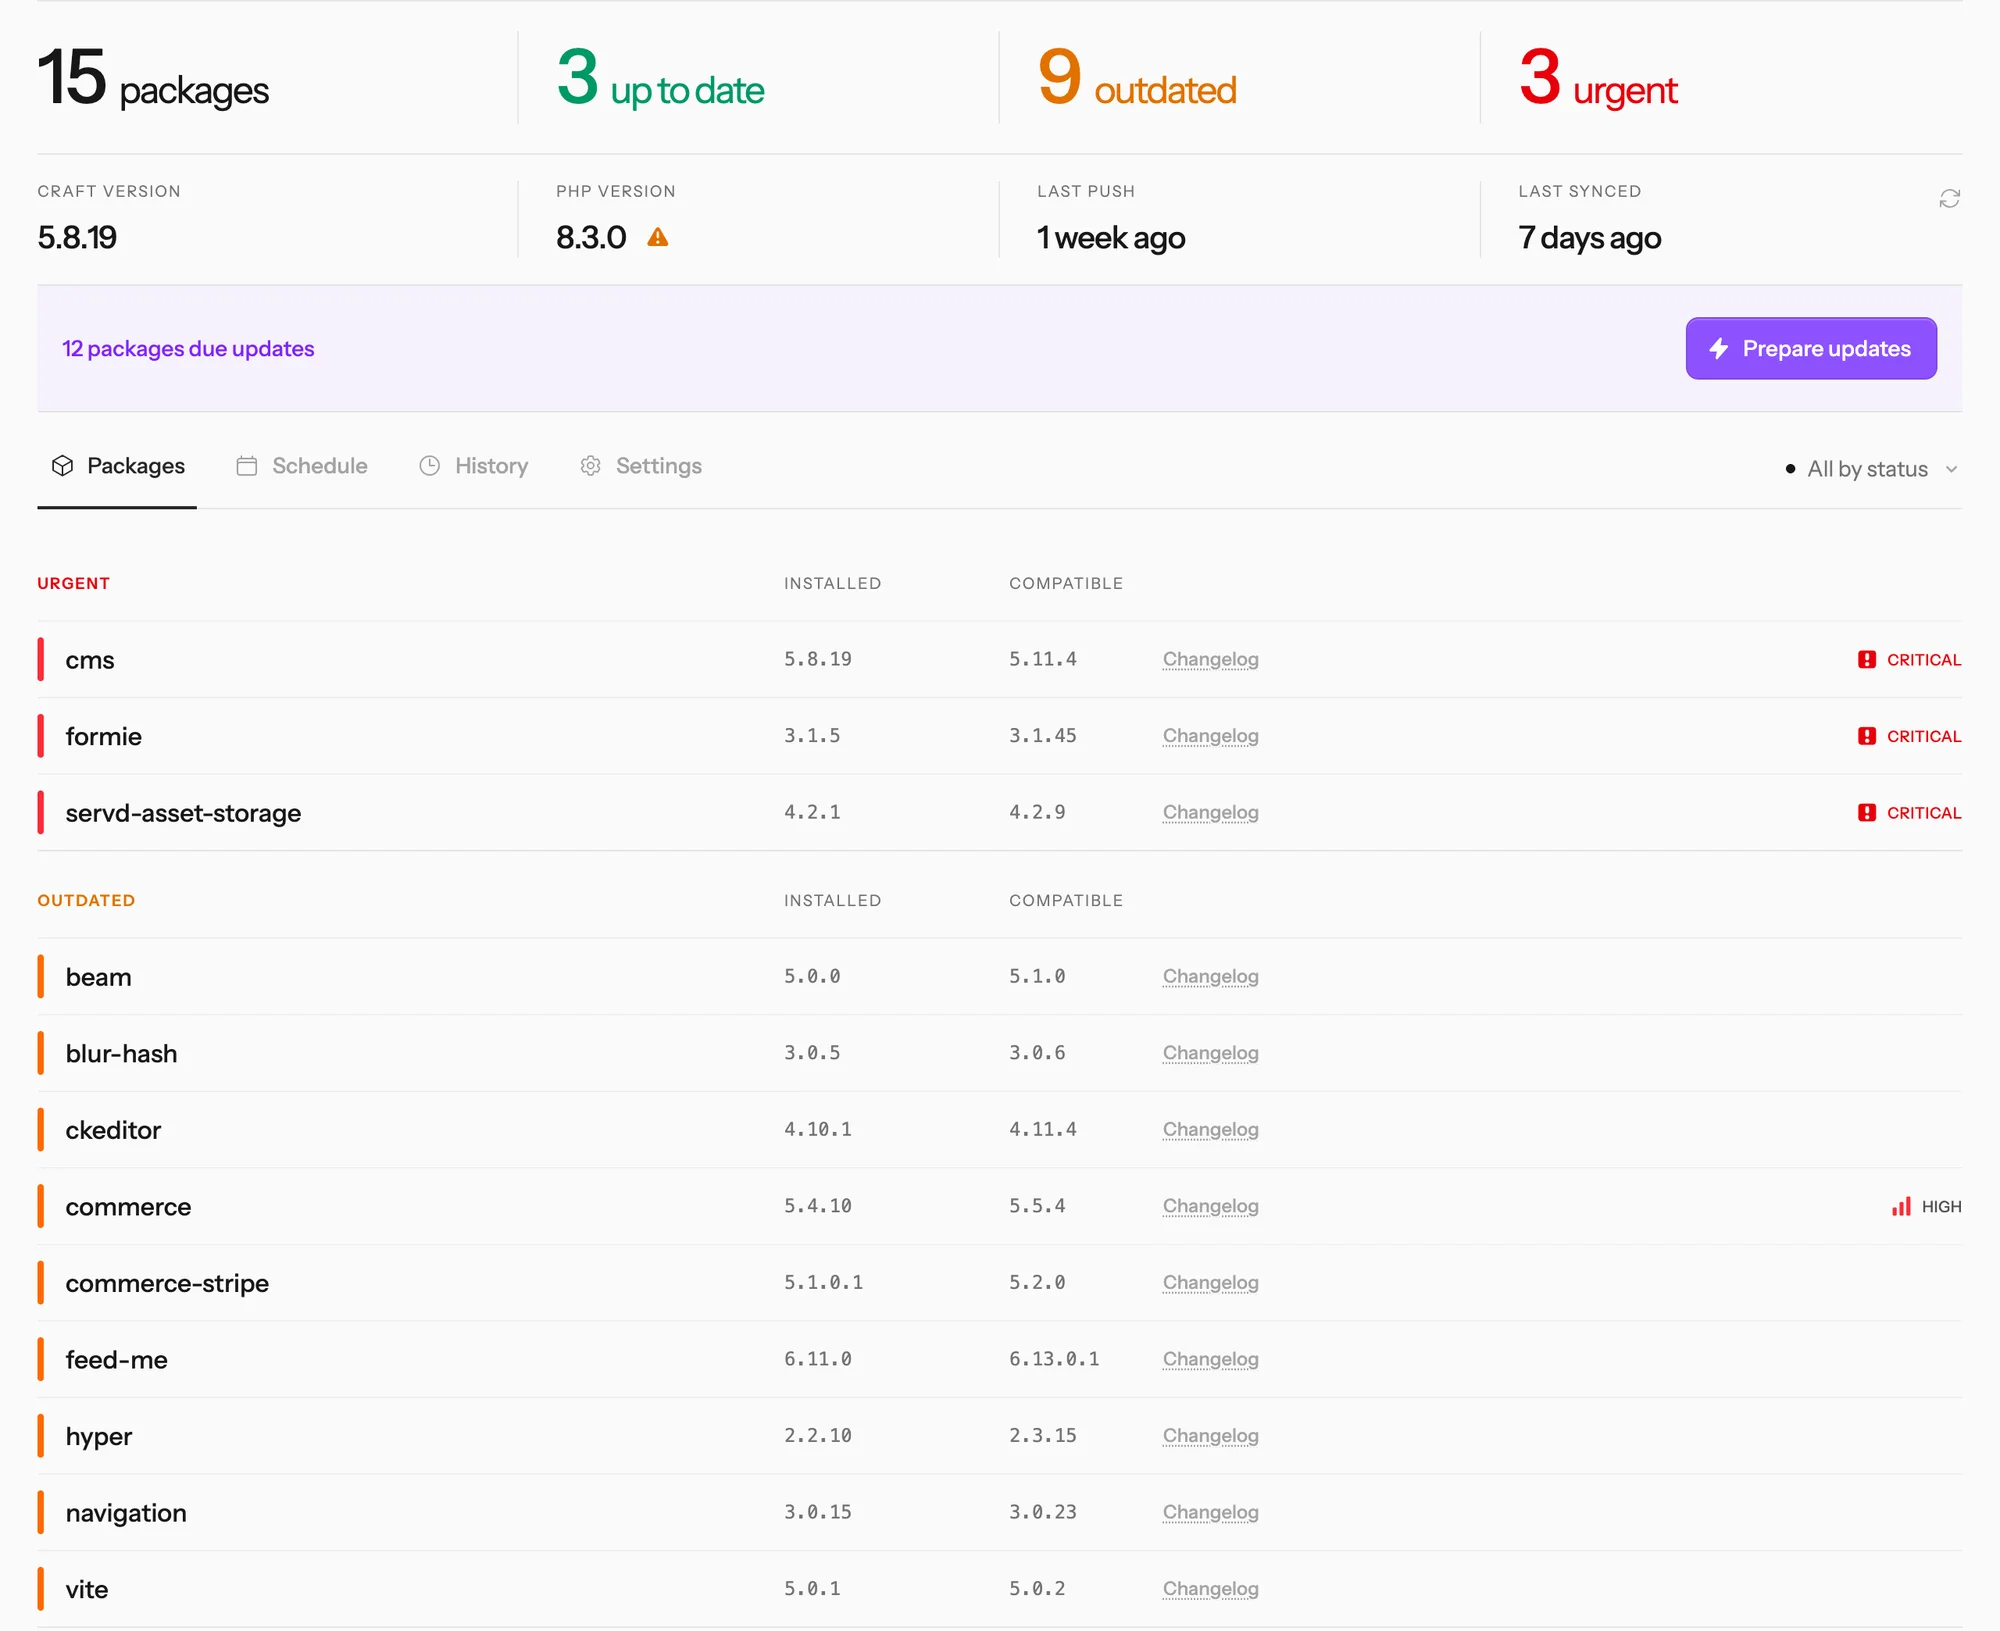The width and height of the screenshot is (2000, 1631).
Task: Open the hyper Changelog link
Action: click(1210, 1435)
